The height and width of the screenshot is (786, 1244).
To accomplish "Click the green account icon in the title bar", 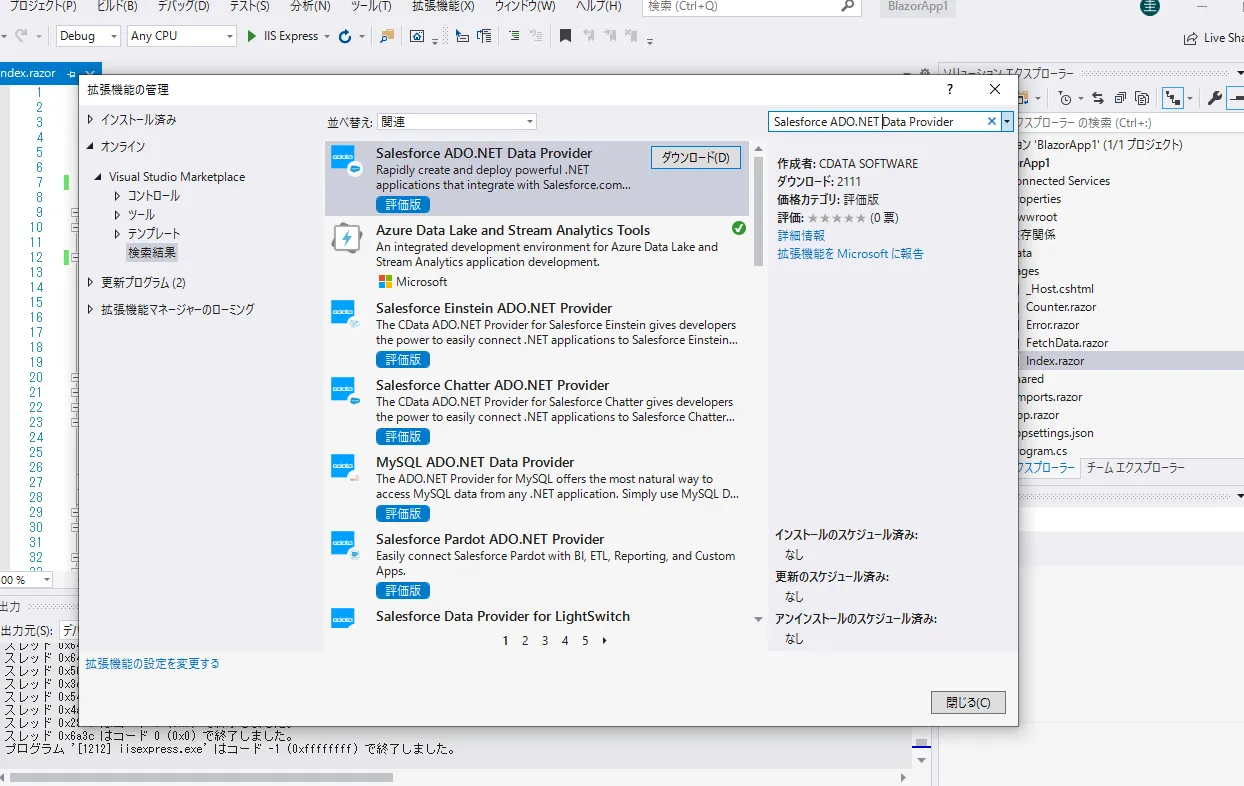I will pos(1148,8).
